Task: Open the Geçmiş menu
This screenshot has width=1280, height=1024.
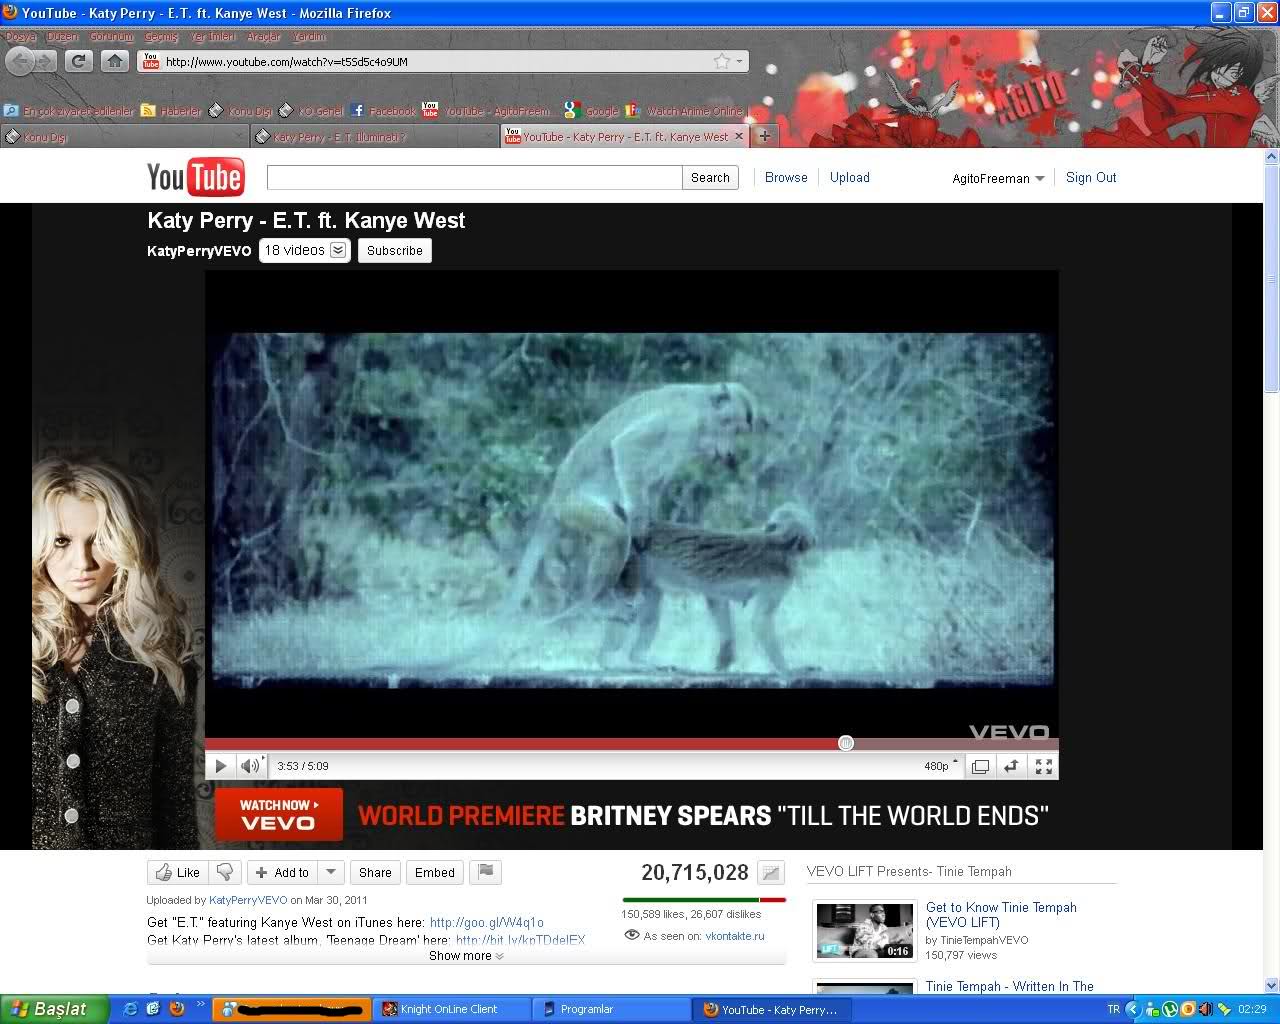Action: tap(162, 36)
